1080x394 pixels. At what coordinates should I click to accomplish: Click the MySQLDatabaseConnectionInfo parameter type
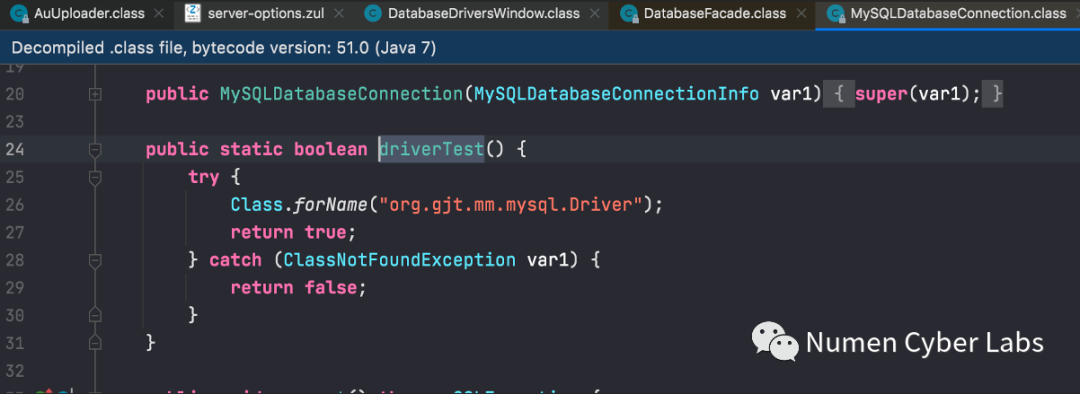click(x=616, y=94)
